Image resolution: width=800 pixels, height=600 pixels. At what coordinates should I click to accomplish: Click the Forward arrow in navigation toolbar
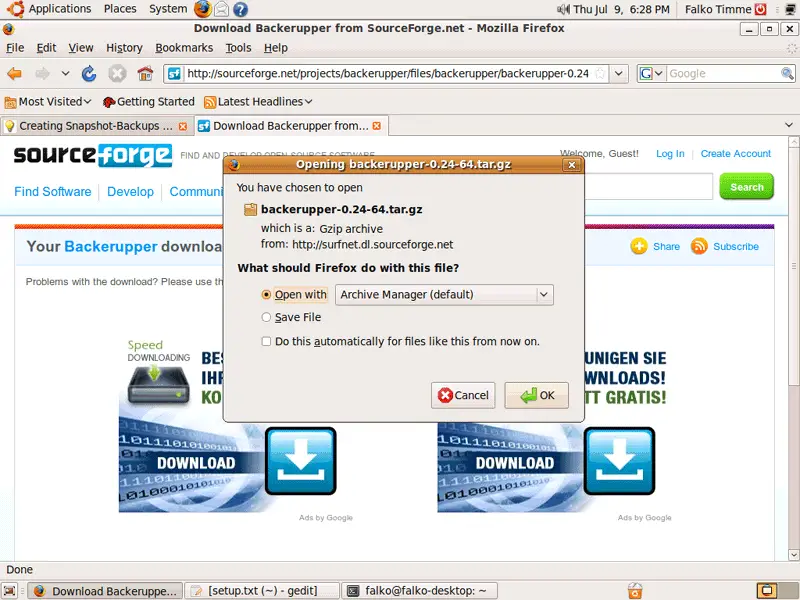pyautogui.click(x=42, y=74)
